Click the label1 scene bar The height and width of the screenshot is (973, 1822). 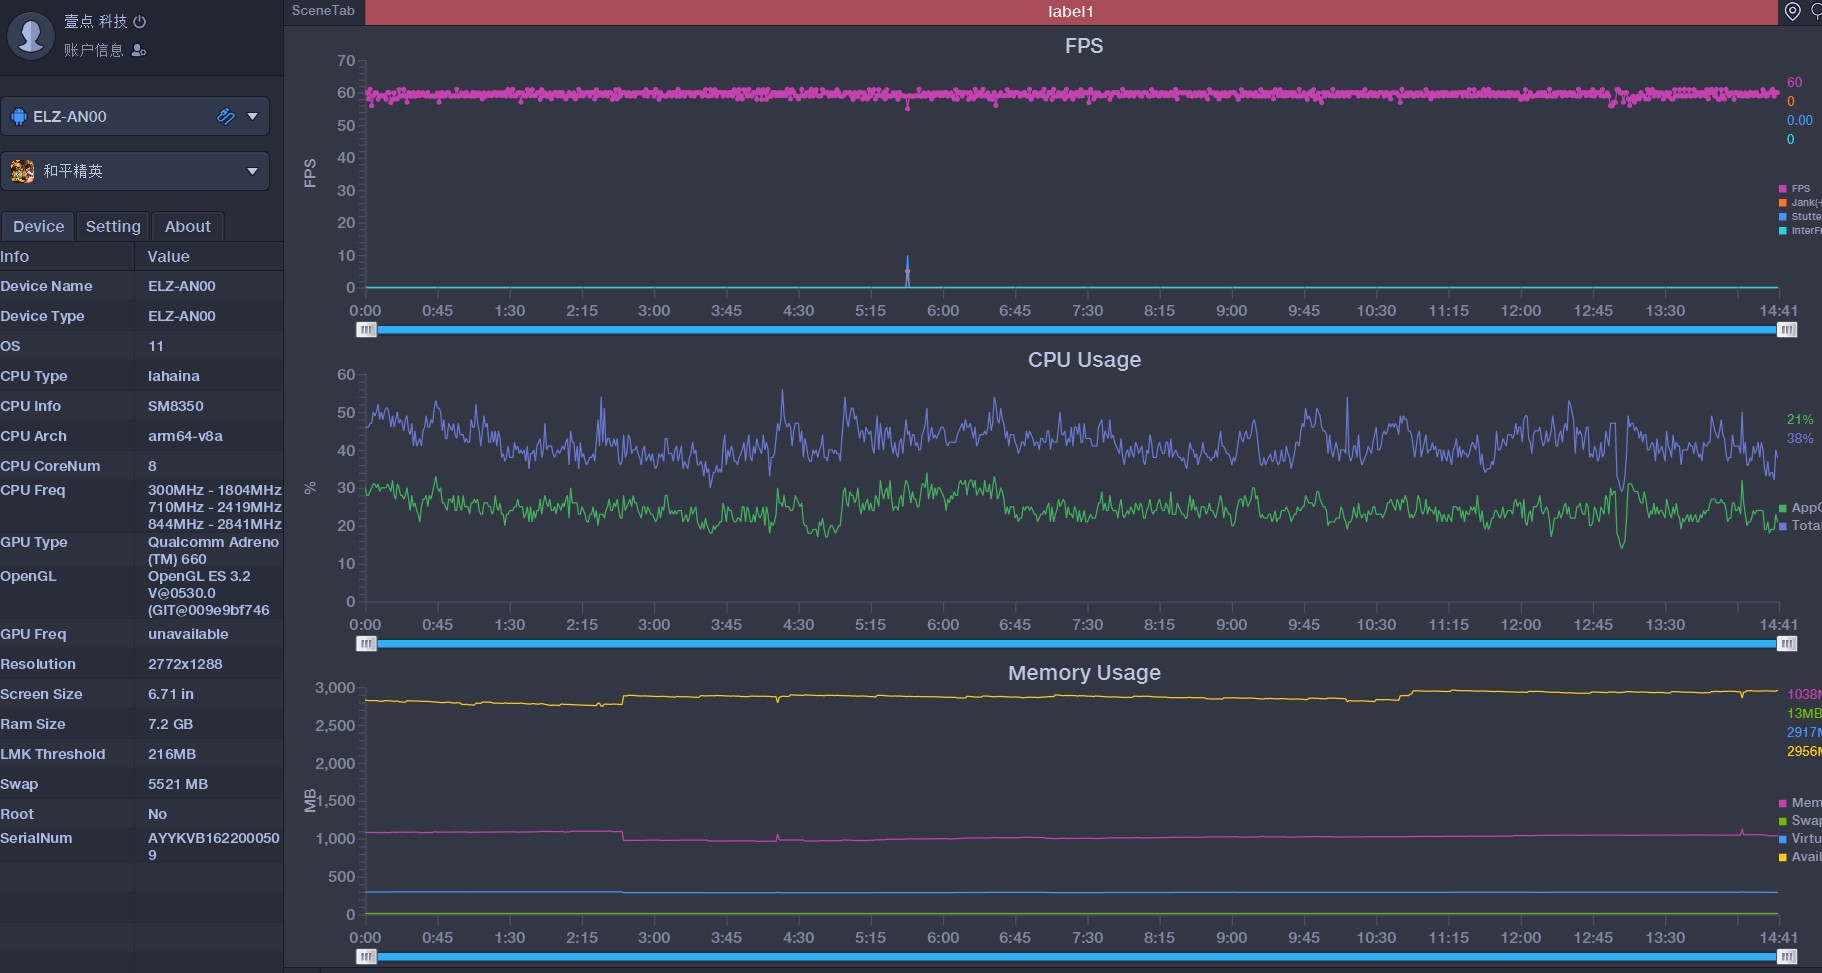1070,12
